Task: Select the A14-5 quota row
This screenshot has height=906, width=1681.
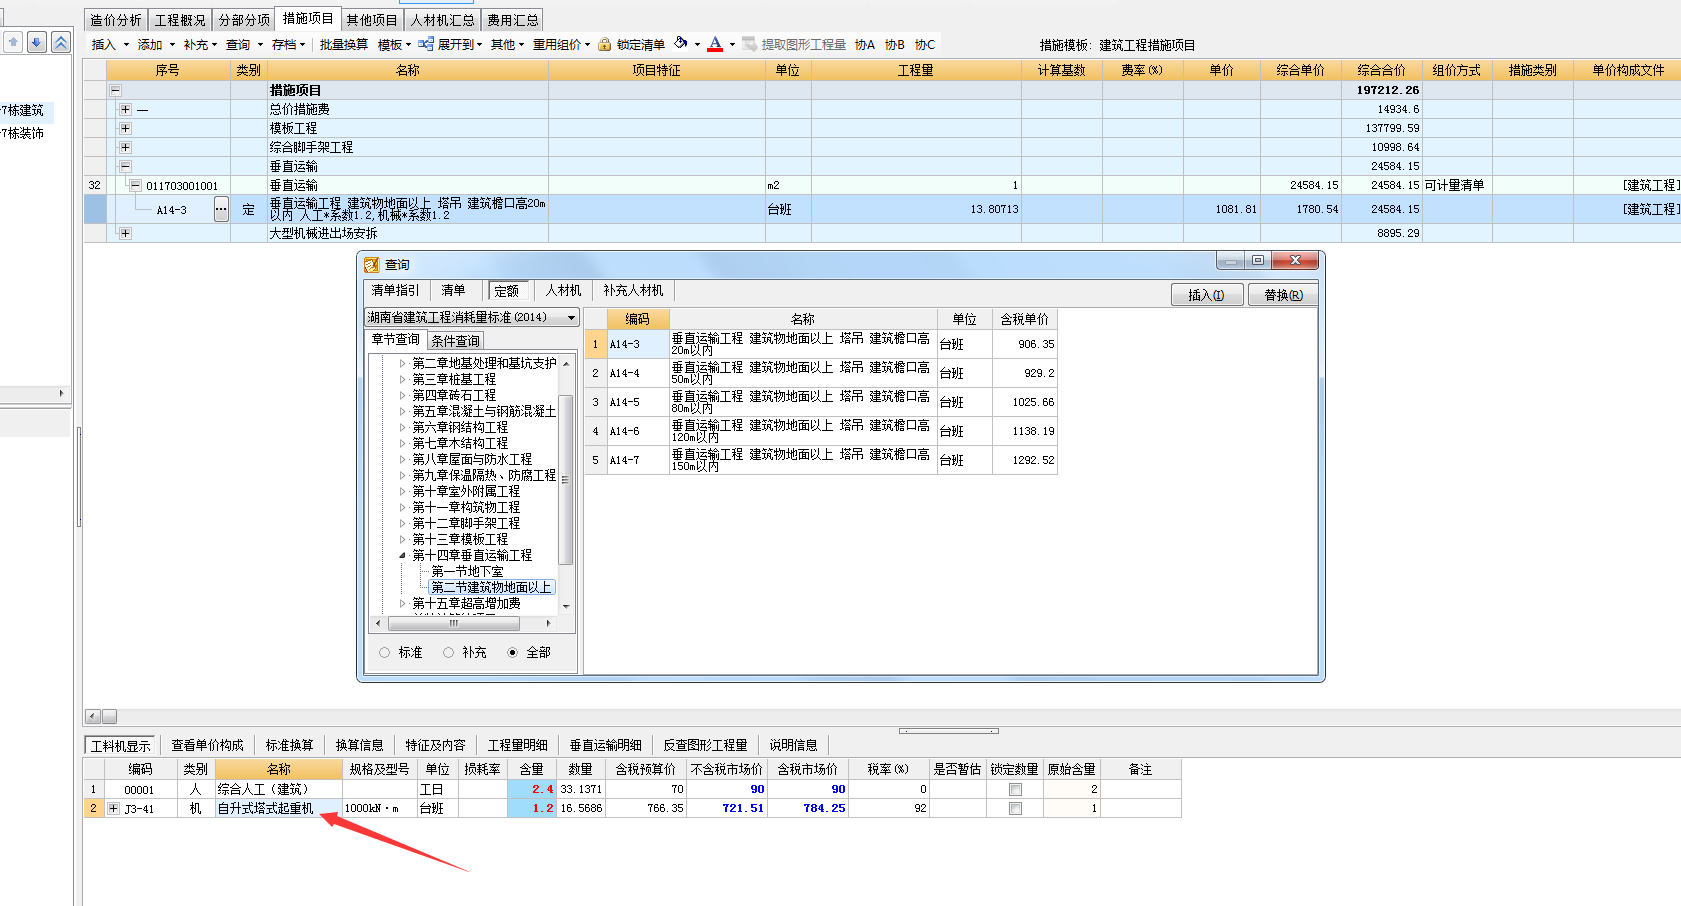Action: click(820, 402)
